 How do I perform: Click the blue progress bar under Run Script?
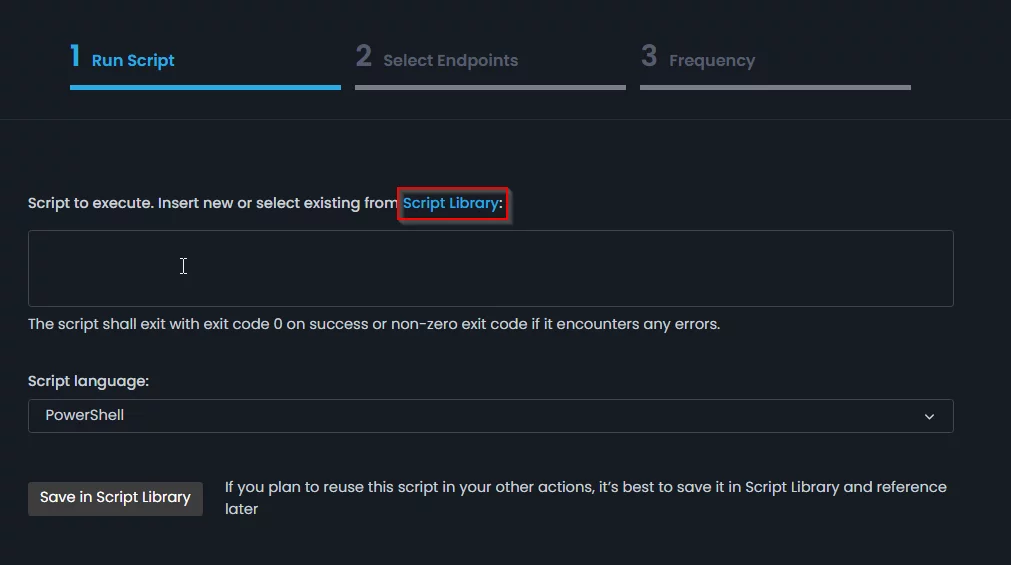[205, 87]
